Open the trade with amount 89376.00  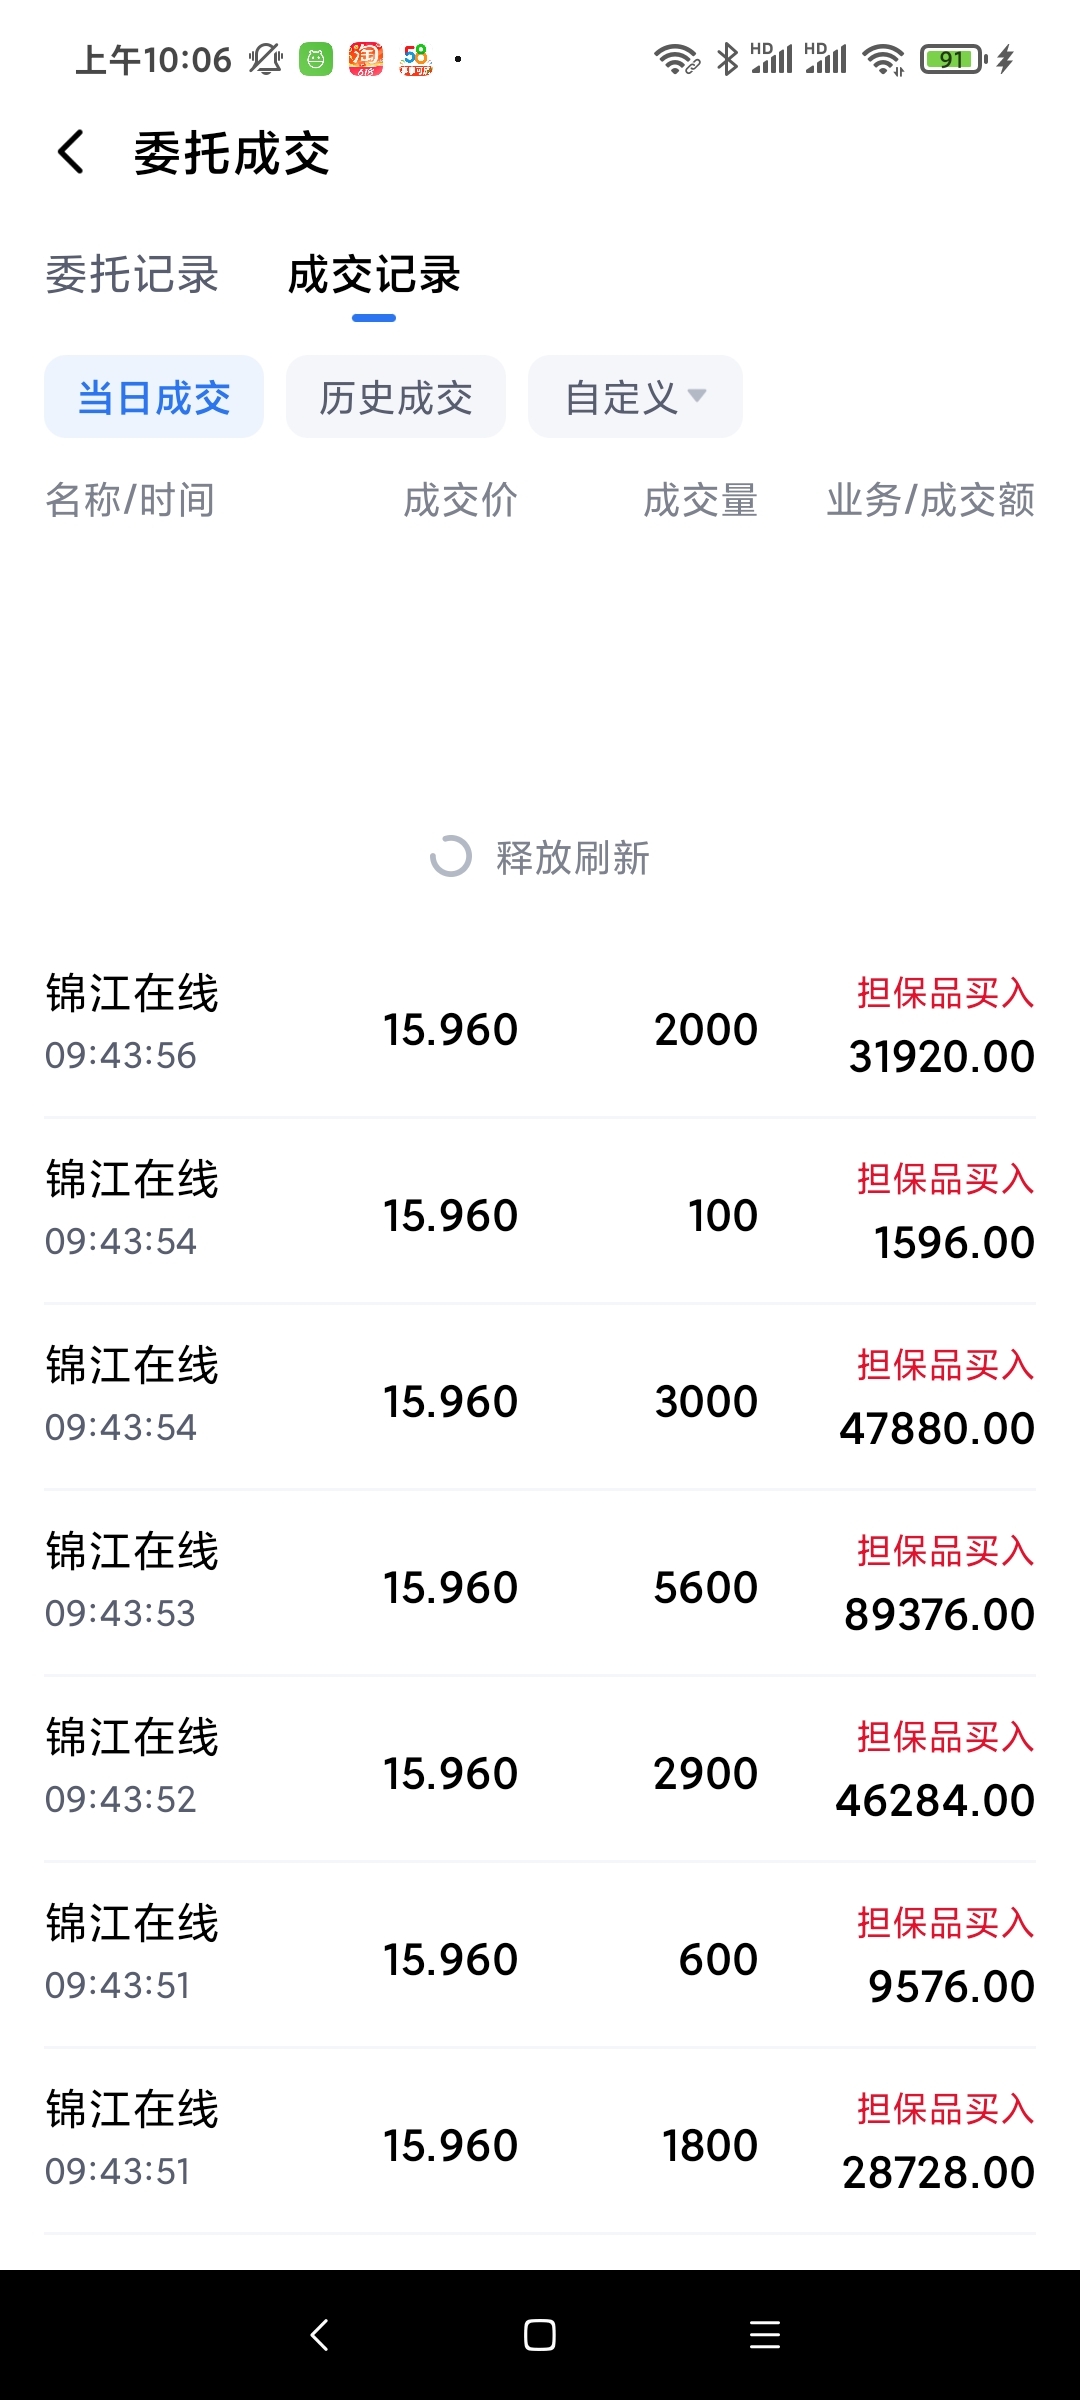540,1582
